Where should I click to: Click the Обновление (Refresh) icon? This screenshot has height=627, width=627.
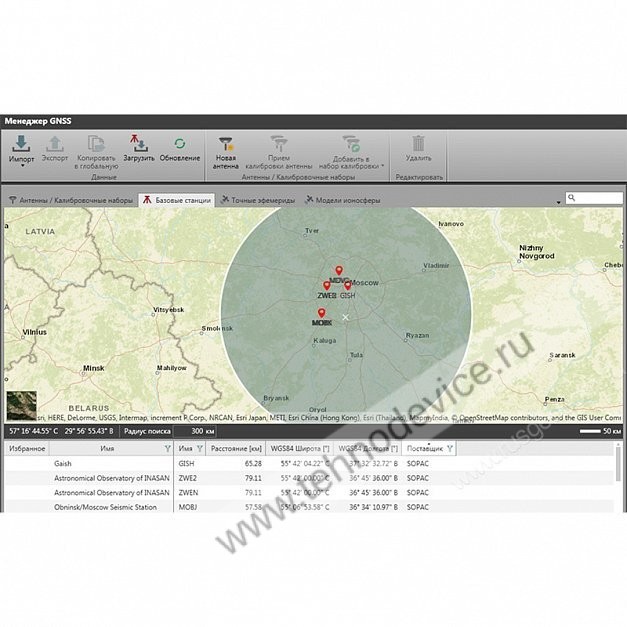pos(179,144)
